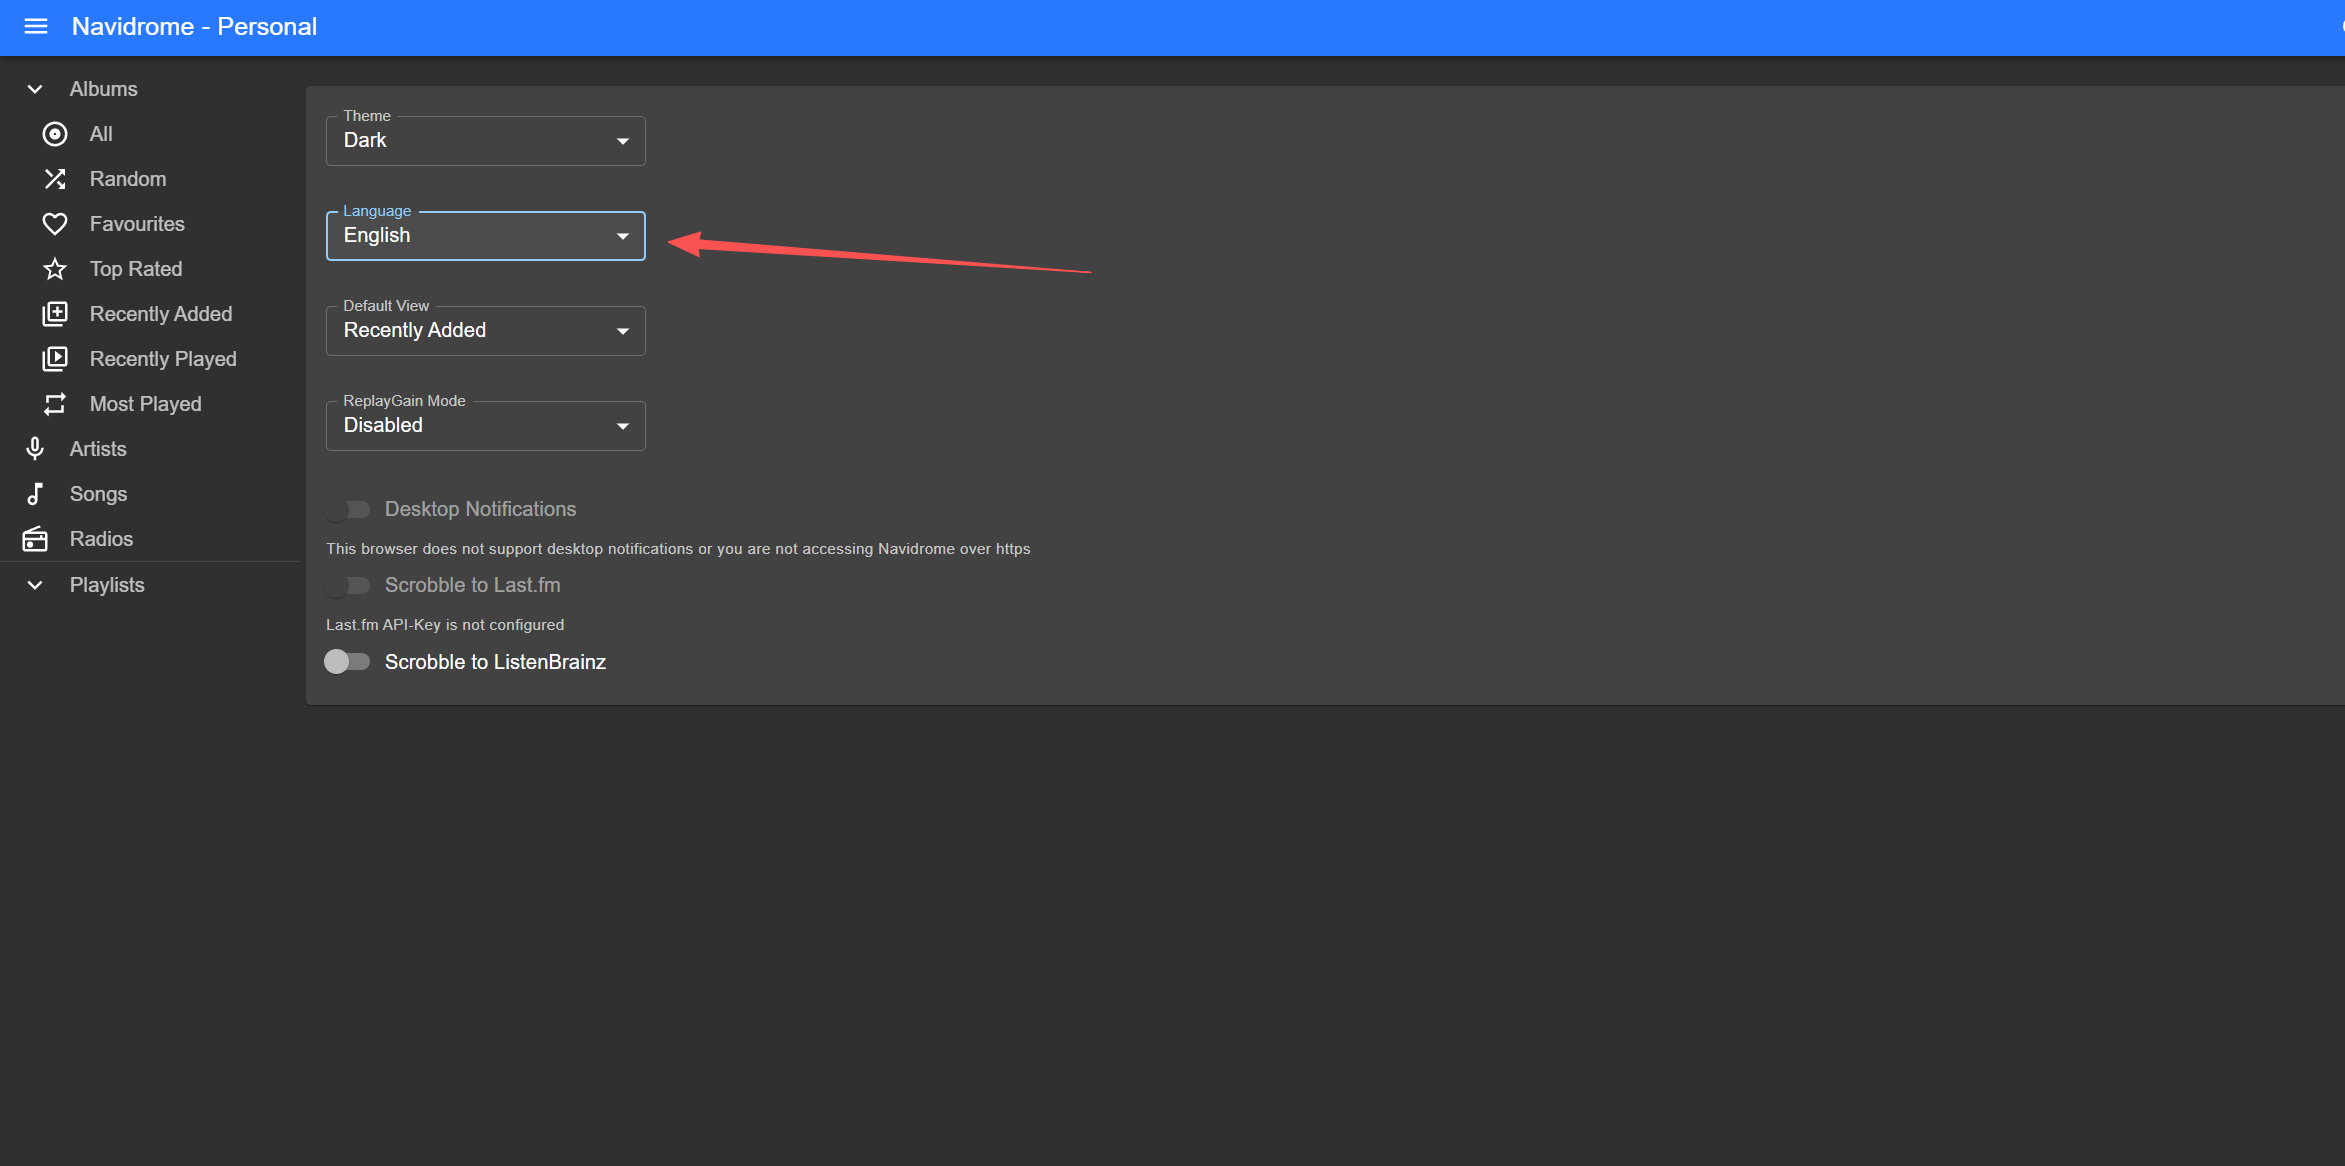This screenshot has width=2345, height=1166.
Task: Open the ReplayGain Mode dropdown
Action: (485, 426)
